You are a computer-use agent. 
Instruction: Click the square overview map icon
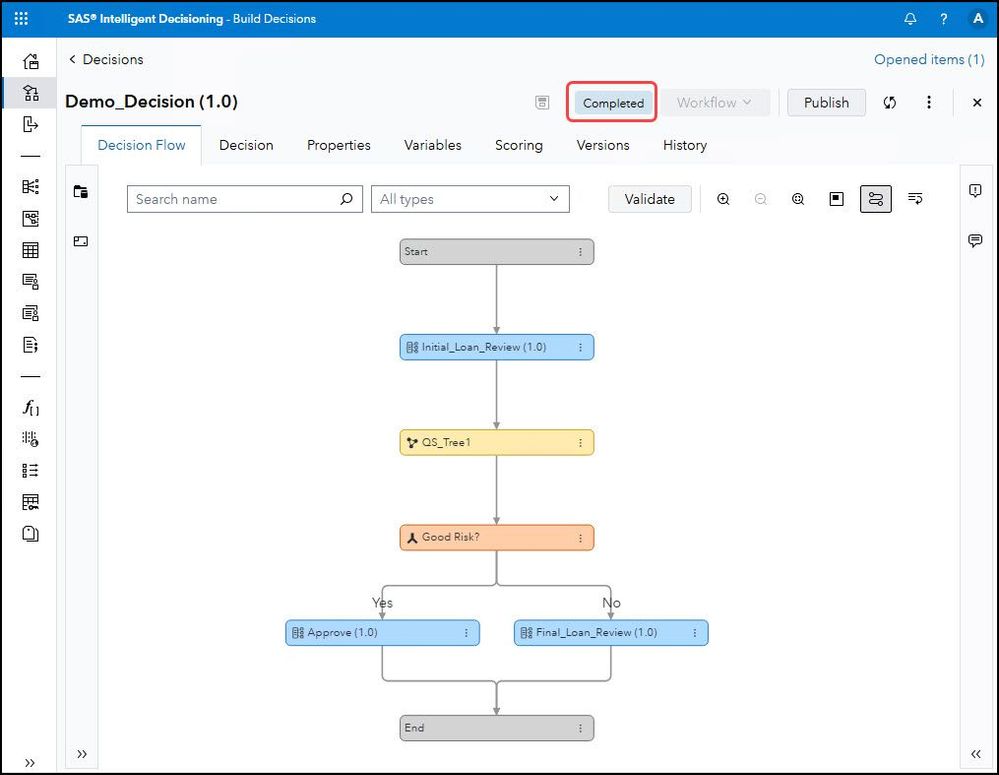(837, 199)
